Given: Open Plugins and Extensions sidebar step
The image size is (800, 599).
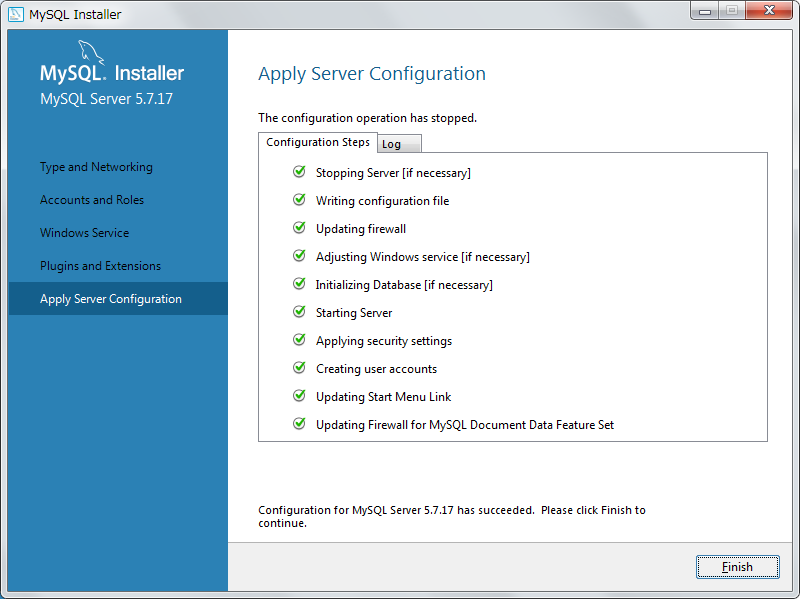Looking at the screenshot, I should [x=100, y=266].
